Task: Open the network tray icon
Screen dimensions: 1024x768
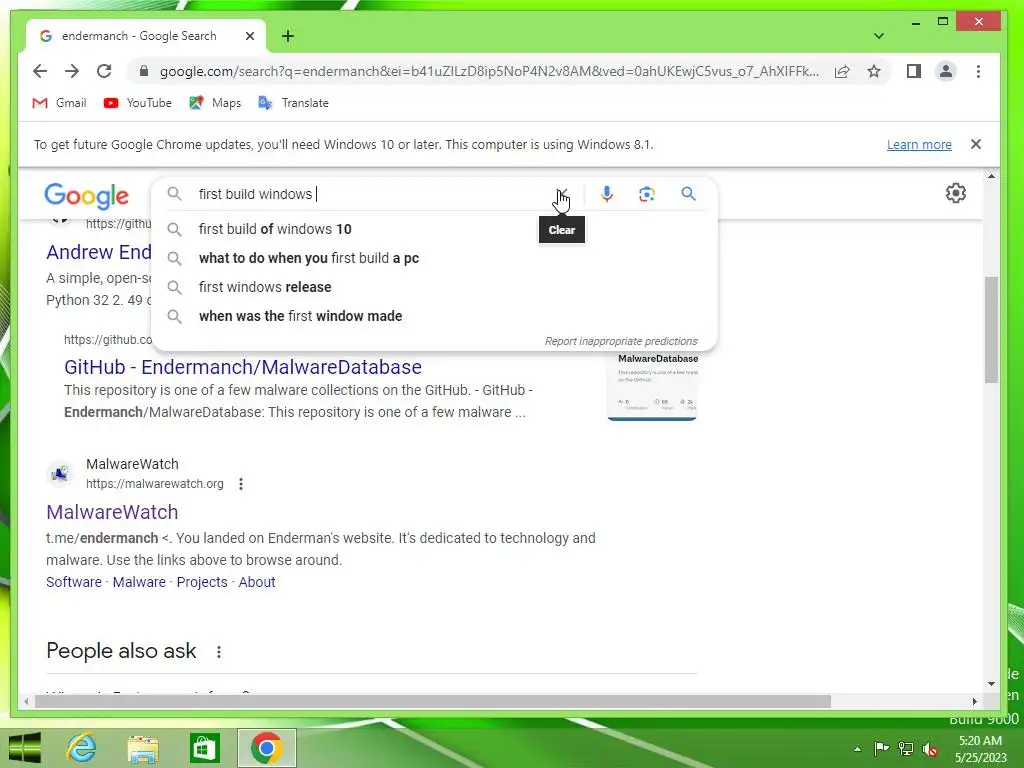Action: (x=906, y=749)
